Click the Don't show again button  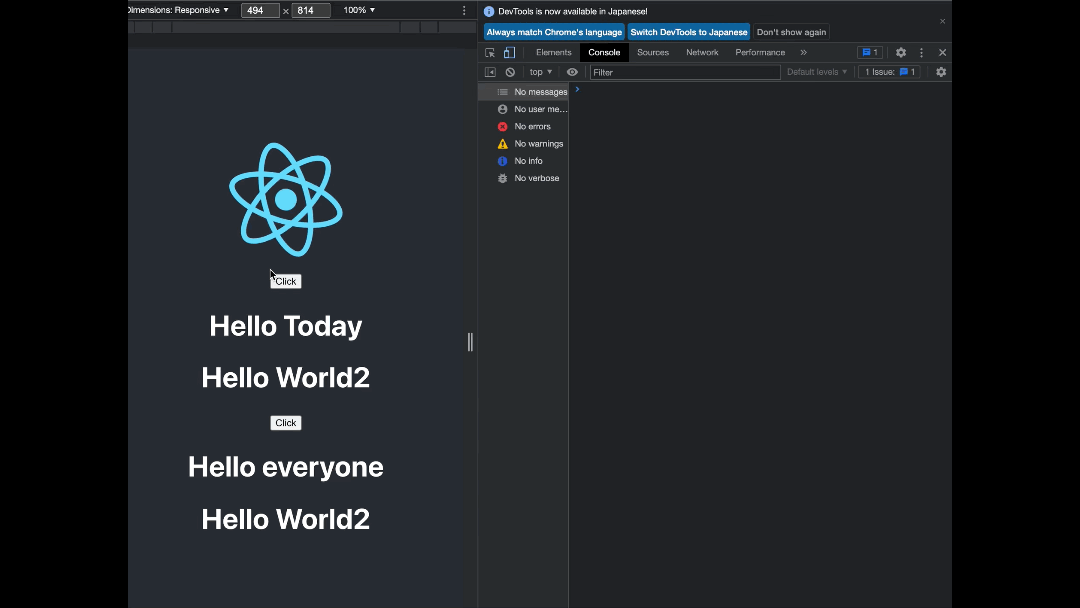(791, 32)
